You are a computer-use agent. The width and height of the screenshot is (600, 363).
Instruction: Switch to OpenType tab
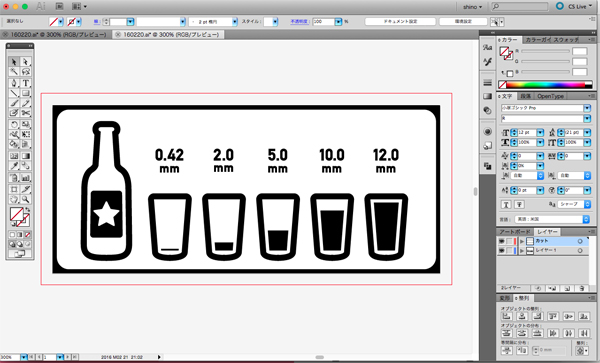pos(550,96)
